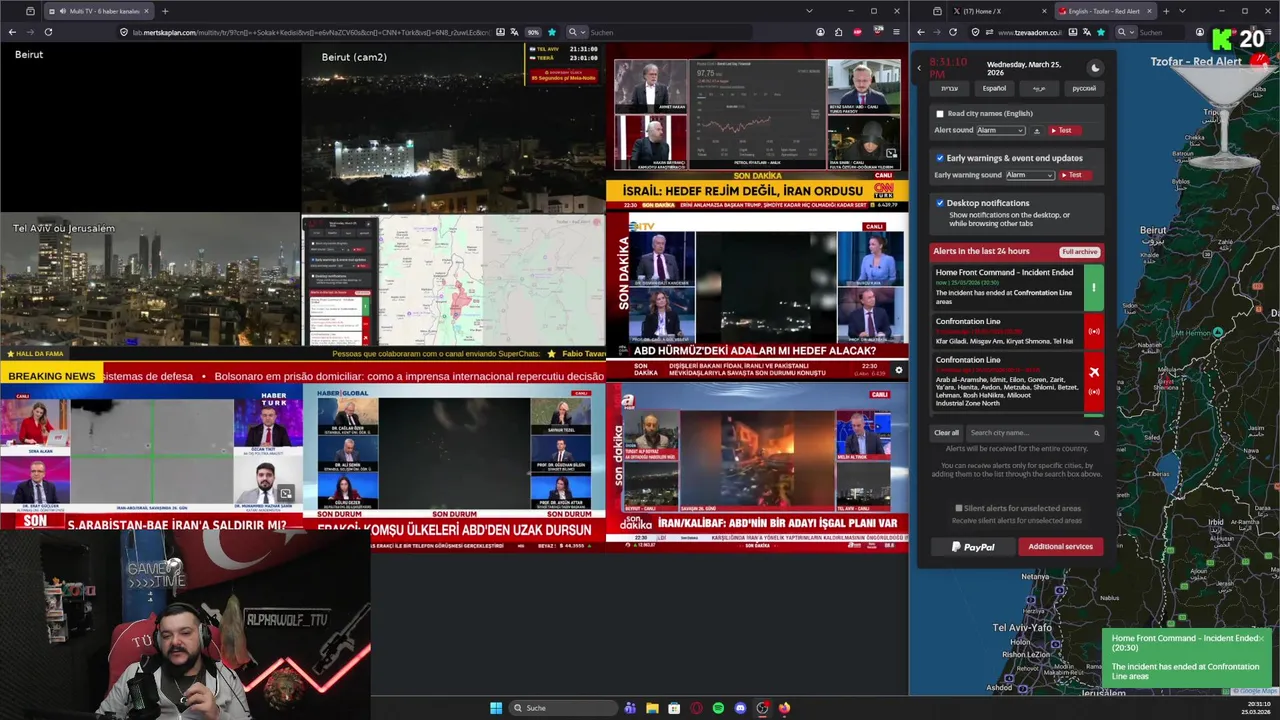Open Additional services
The image size is (1280, 720).
[x=1060, y=547]
